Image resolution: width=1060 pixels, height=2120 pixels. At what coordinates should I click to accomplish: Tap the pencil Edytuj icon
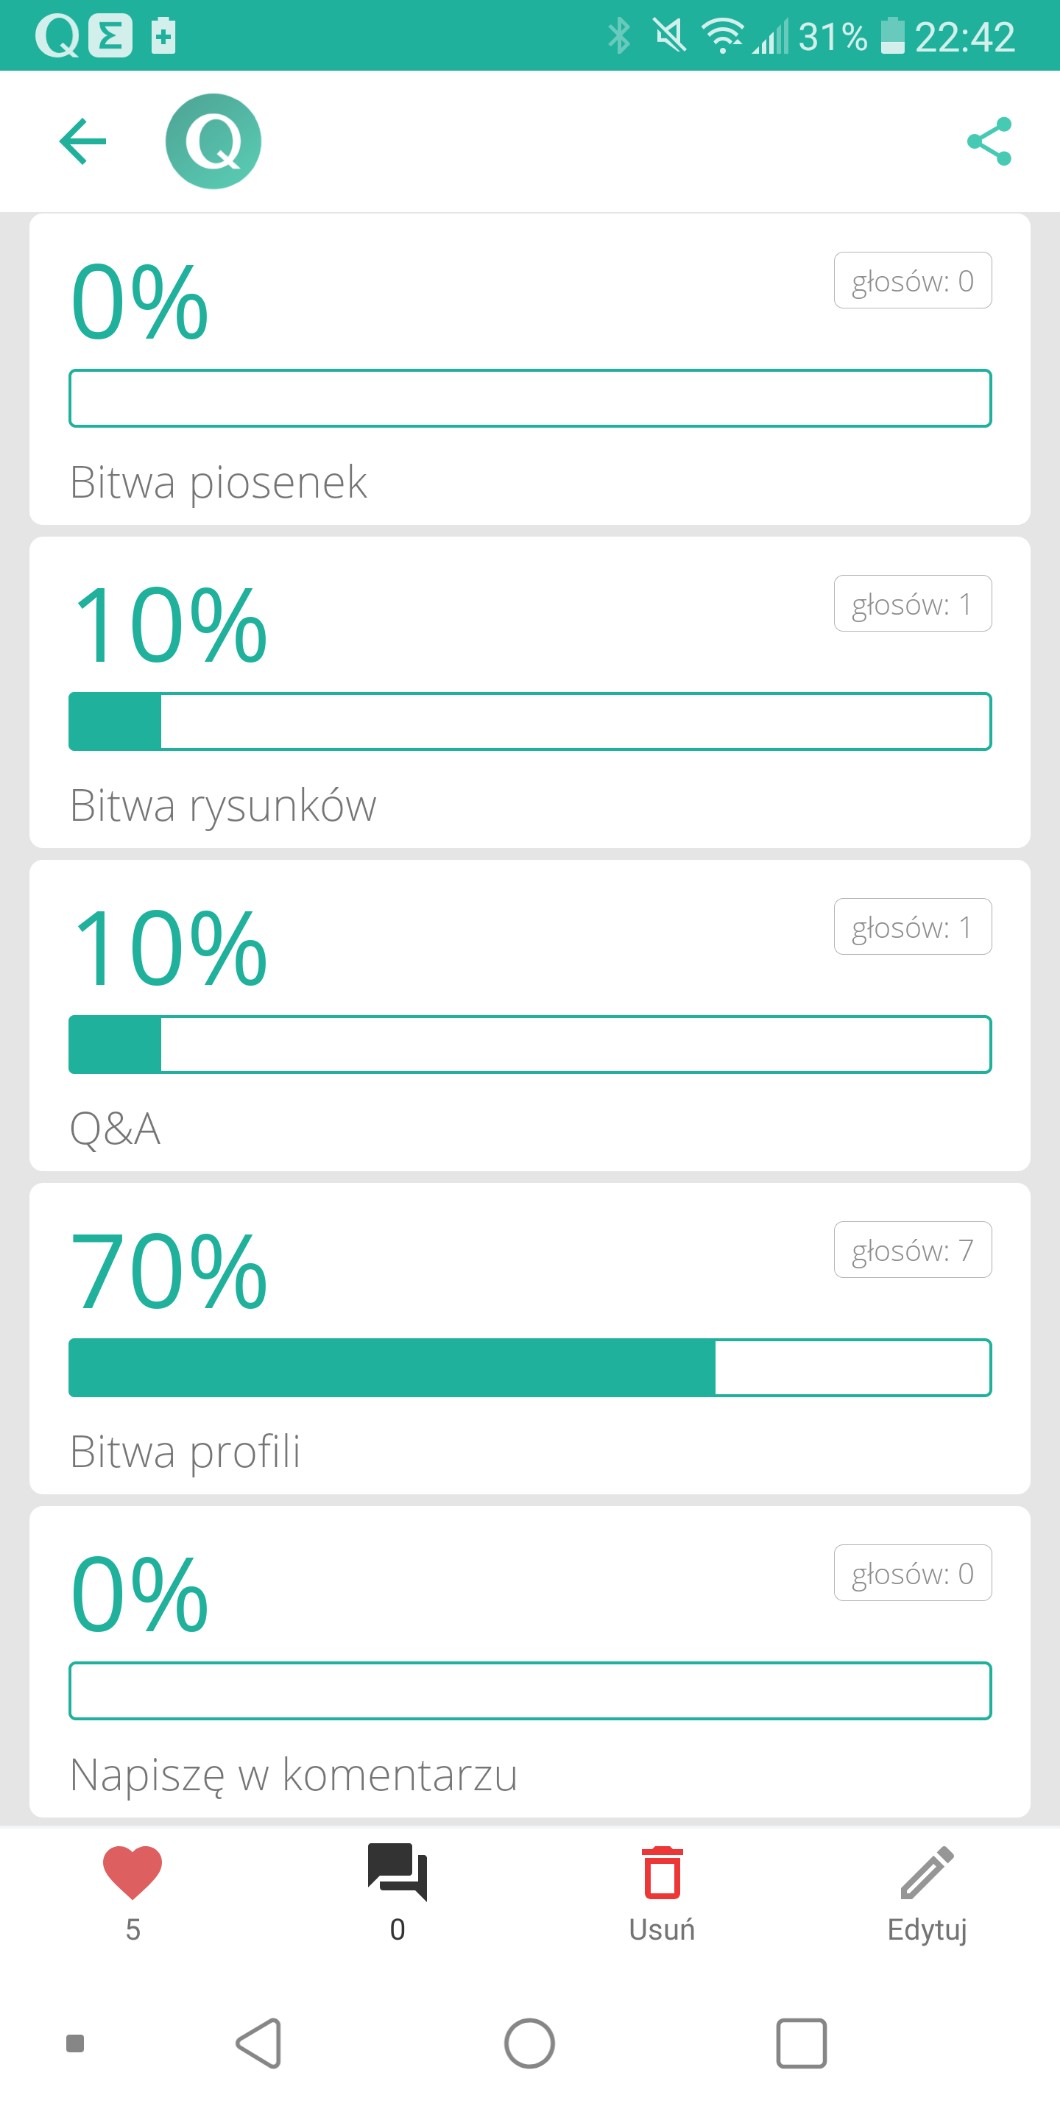point(927,1872)
